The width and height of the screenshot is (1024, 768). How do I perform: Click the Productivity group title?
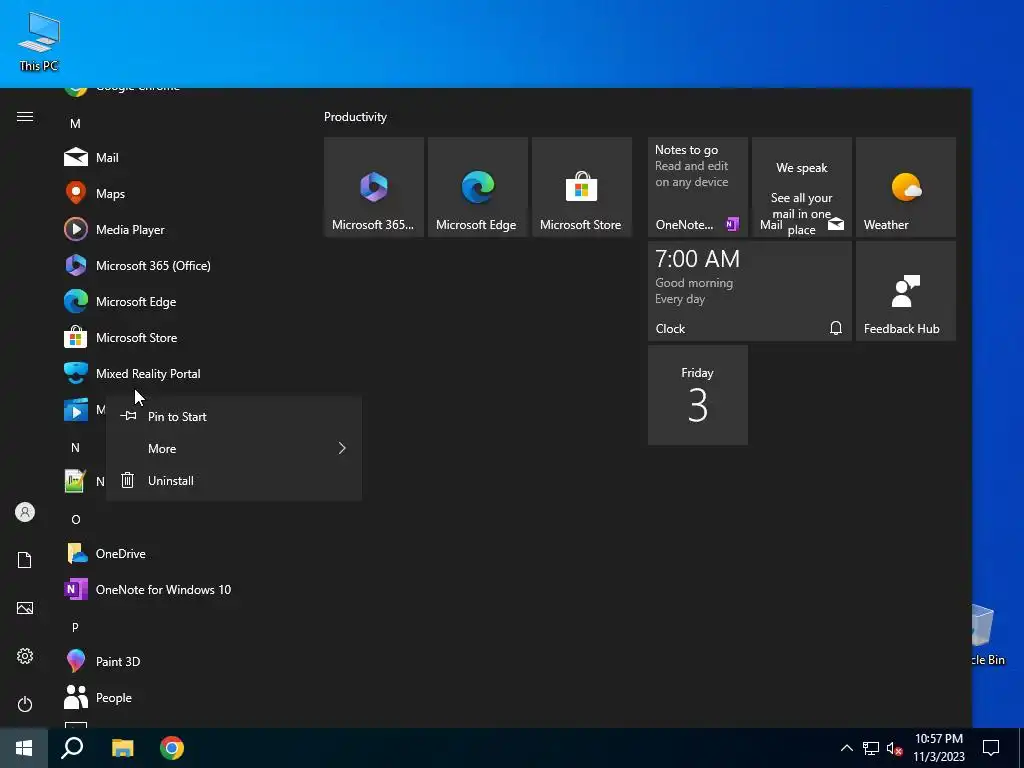355,117
